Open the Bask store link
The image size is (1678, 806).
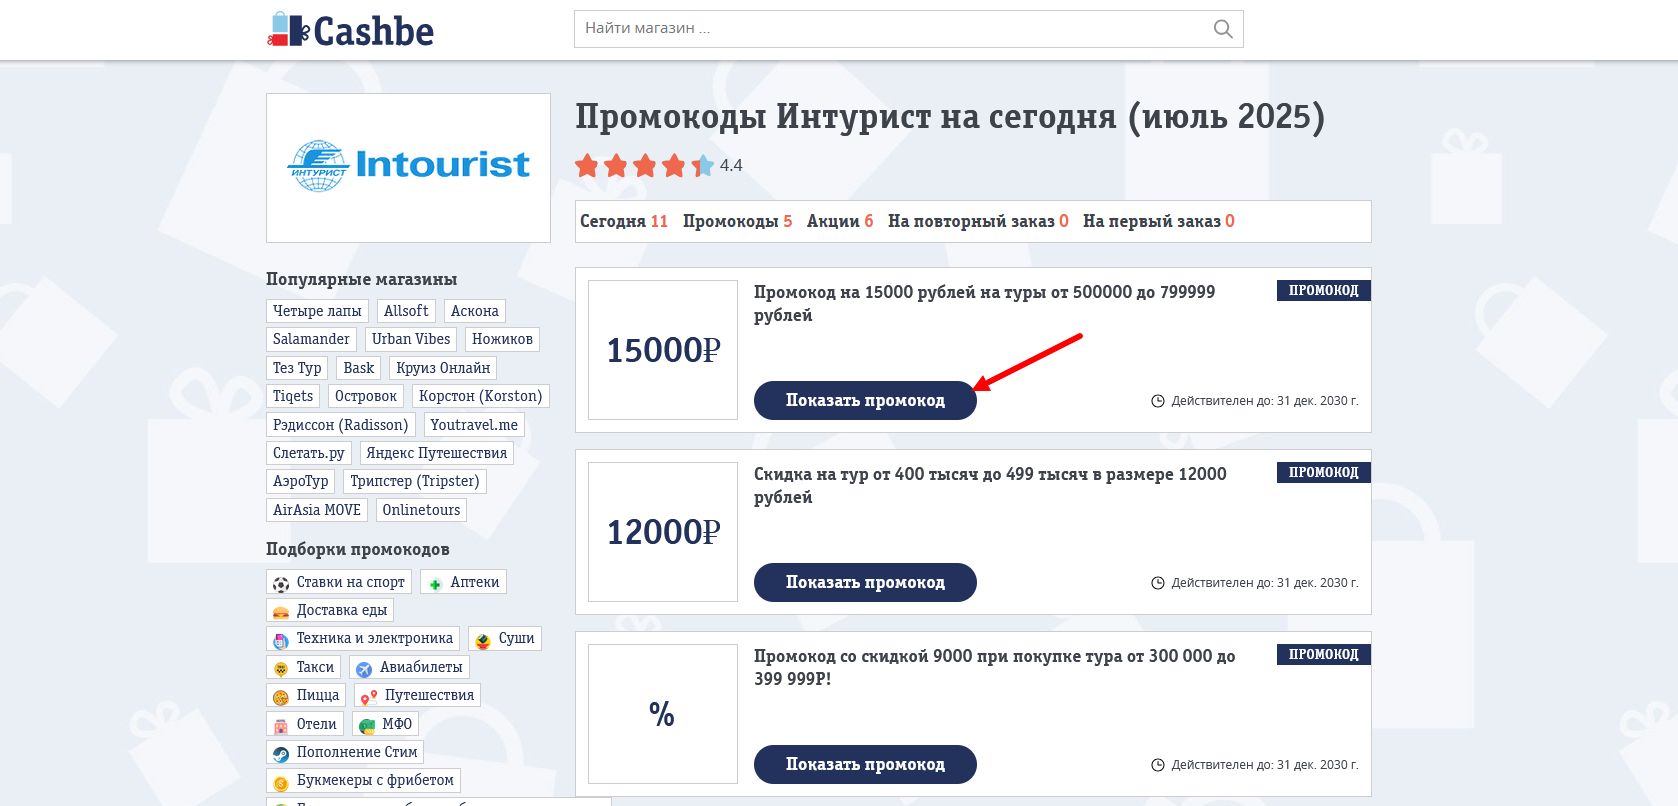tap(358, 368)
